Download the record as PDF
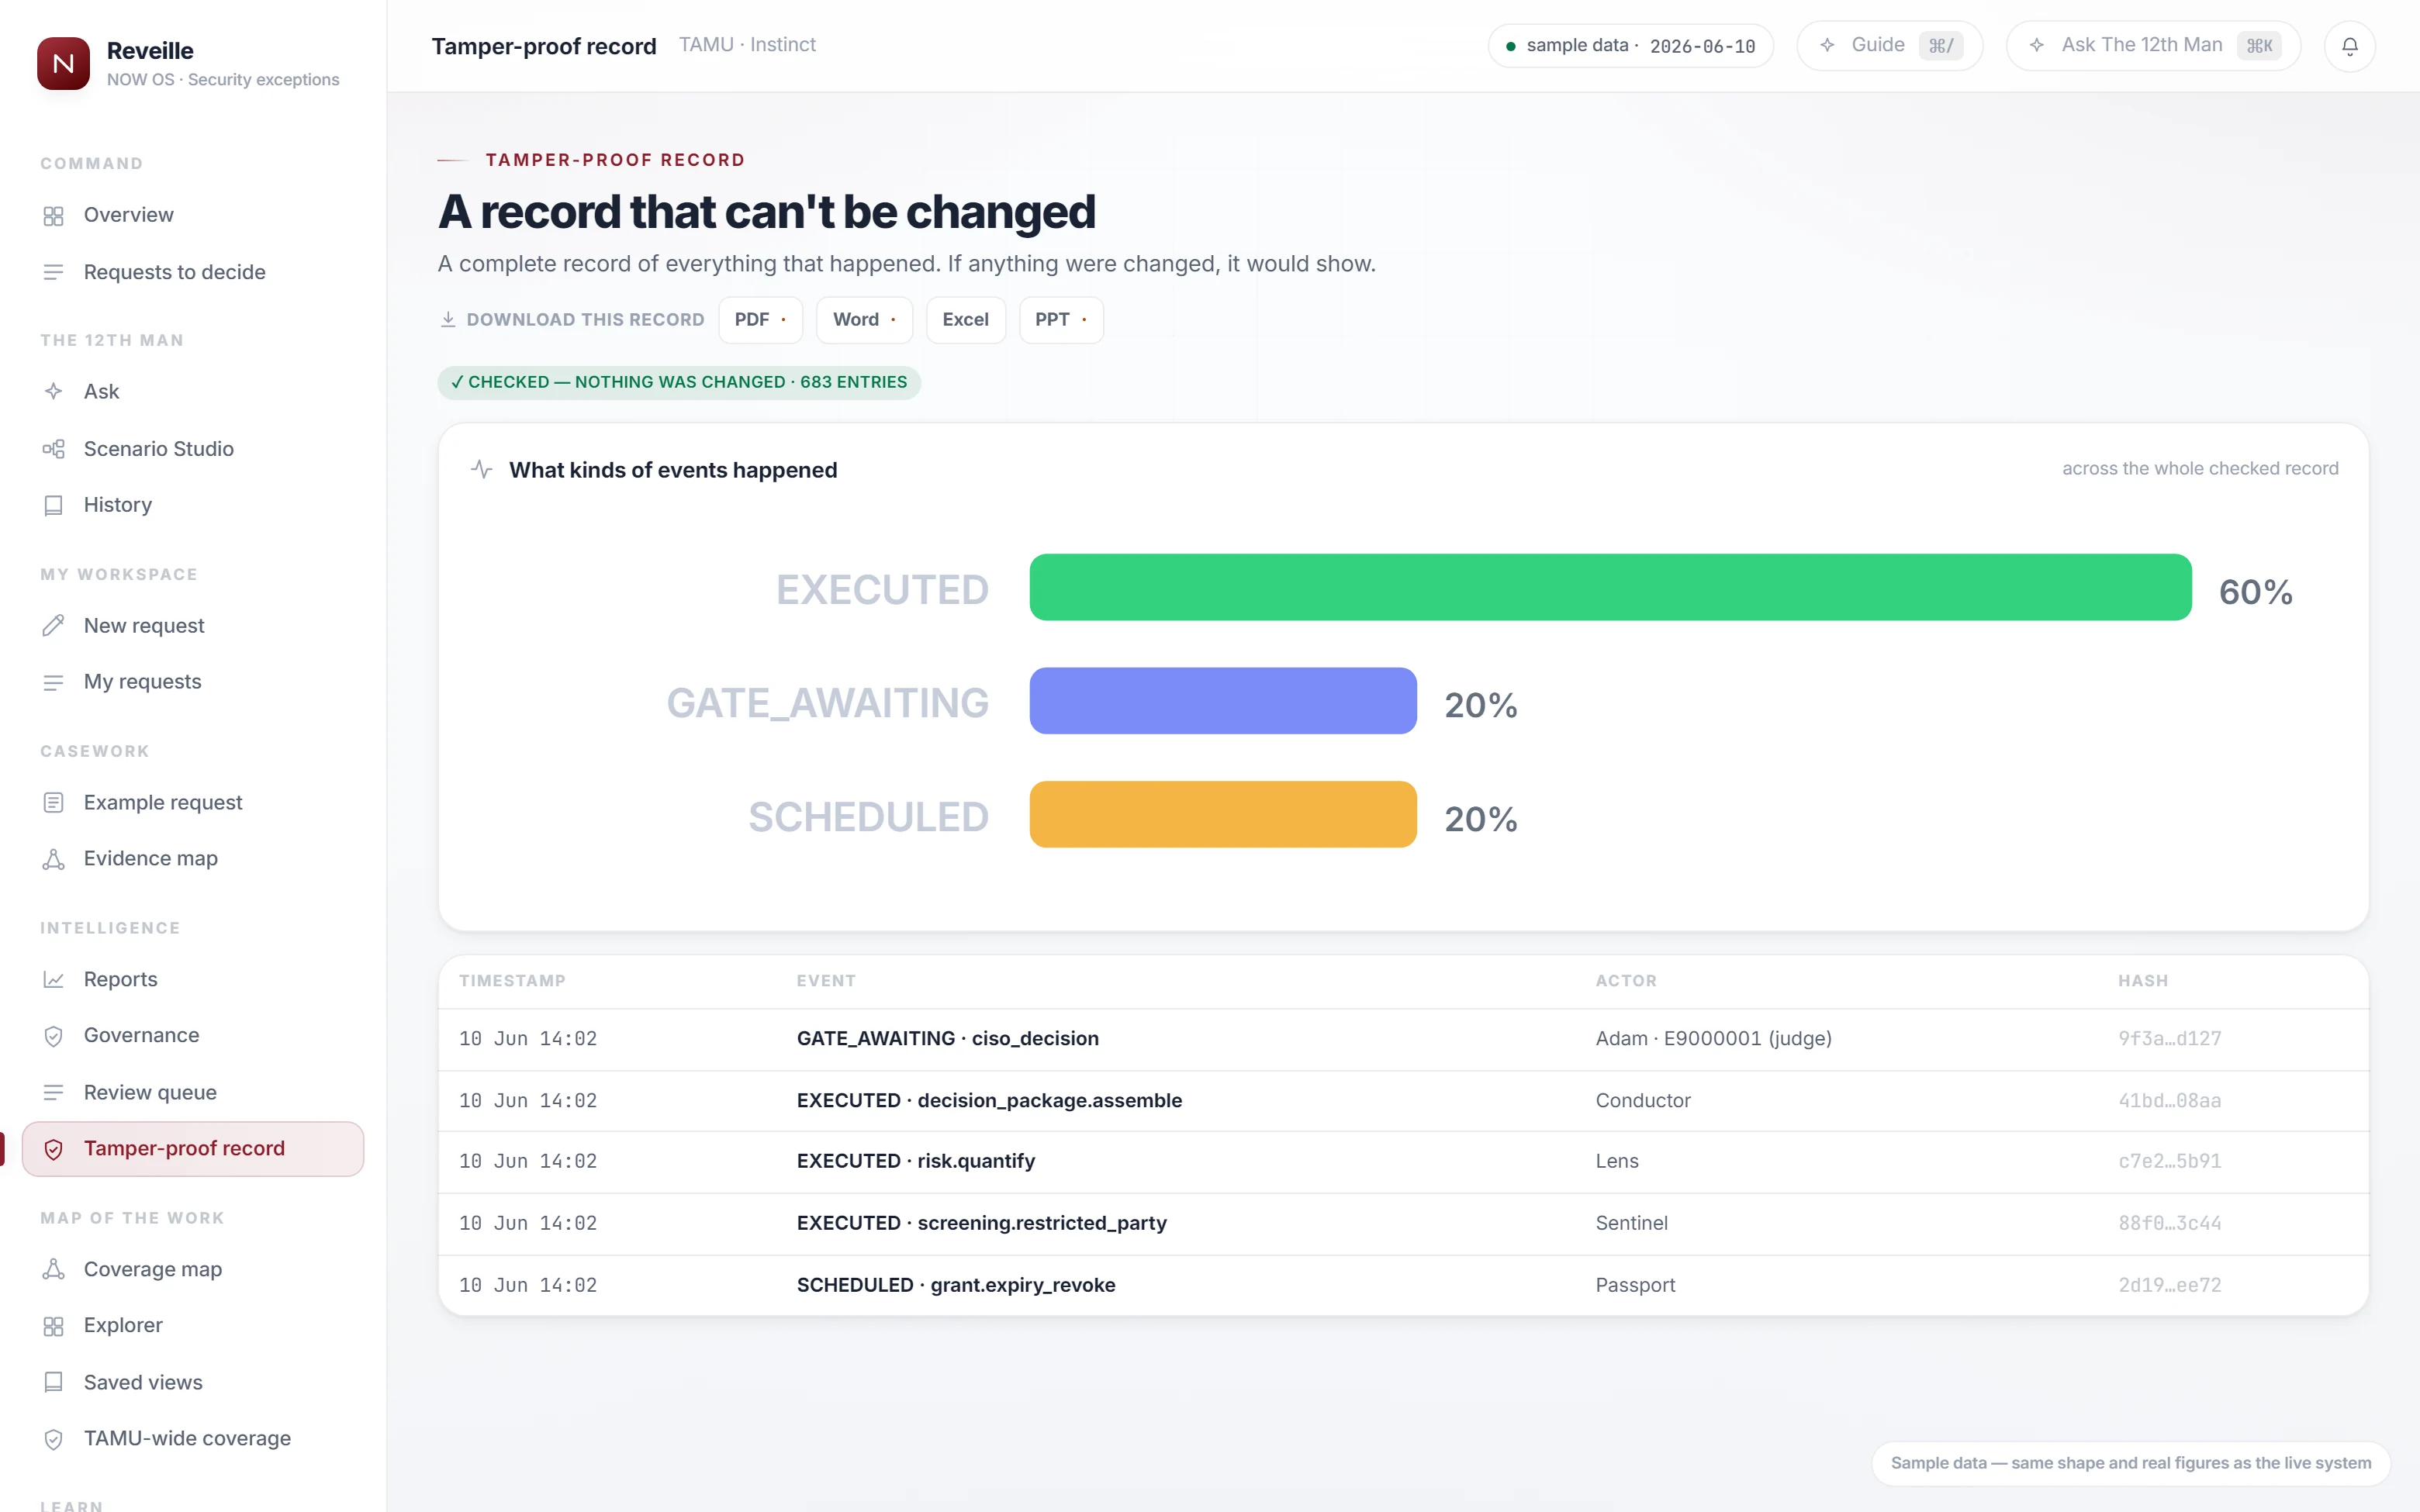Screen dimensions: 2420x1512 coord(760,320)
